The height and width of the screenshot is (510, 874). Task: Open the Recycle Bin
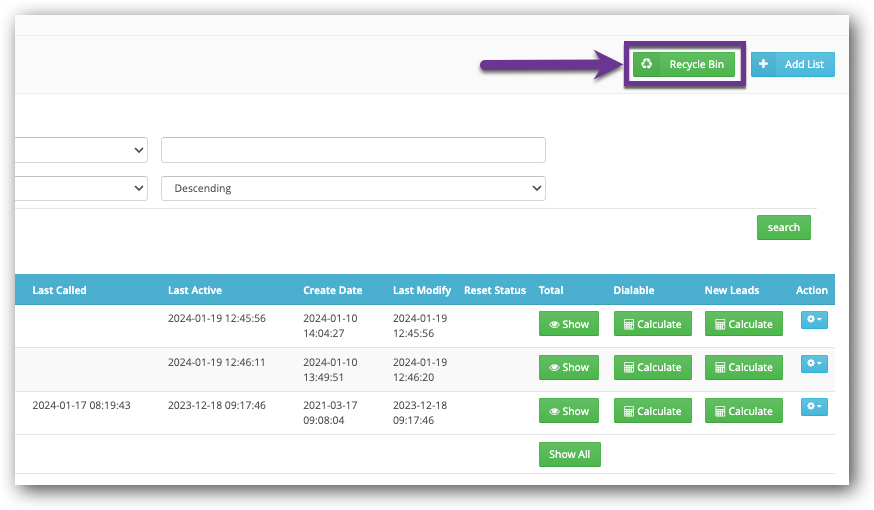[x=684, y=64]
